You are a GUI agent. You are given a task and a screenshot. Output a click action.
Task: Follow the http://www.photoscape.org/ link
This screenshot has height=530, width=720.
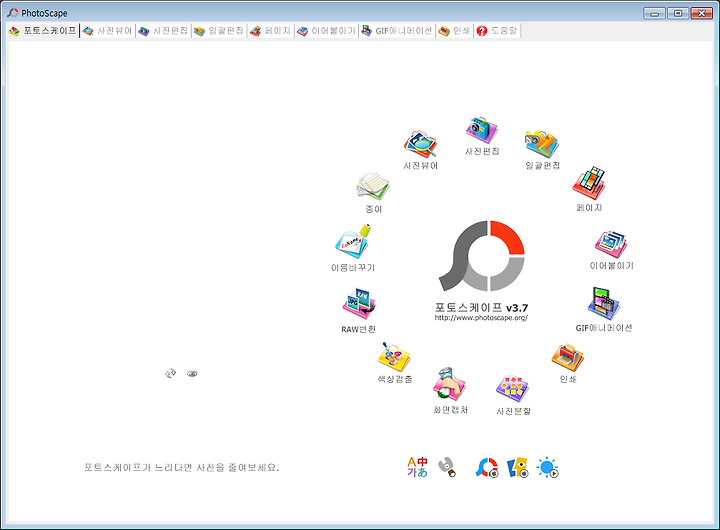[481, 318]
